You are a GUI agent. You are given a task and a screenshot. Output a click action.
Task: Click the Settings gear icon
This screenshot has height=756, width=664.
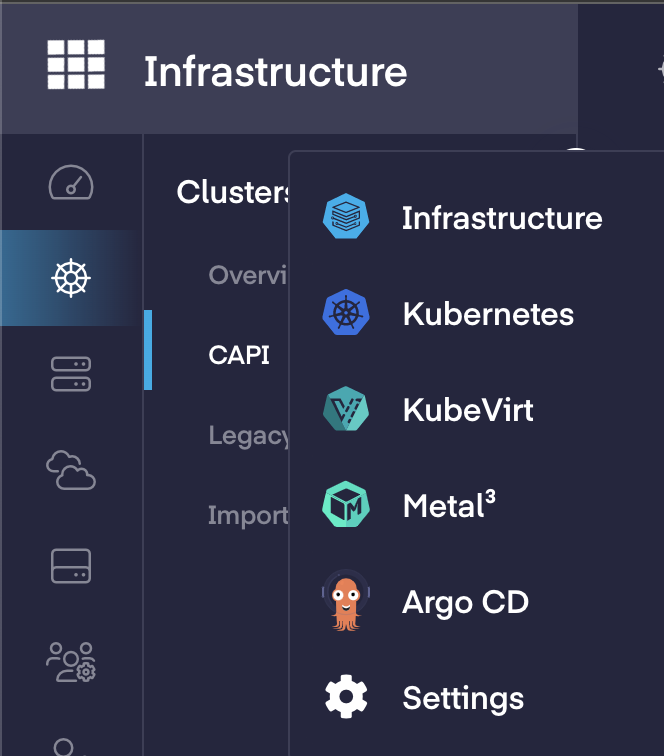346,698
